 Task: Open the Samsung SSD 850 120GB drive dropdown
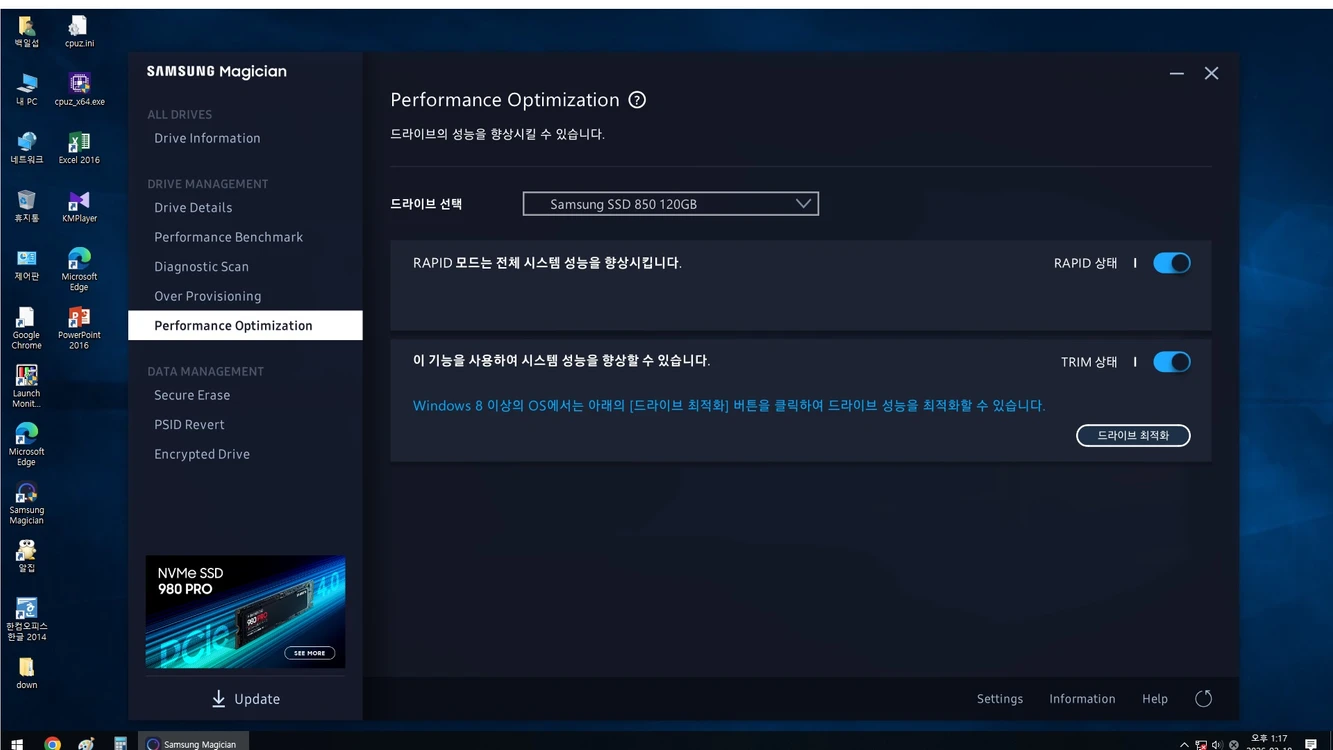[671, 204]
